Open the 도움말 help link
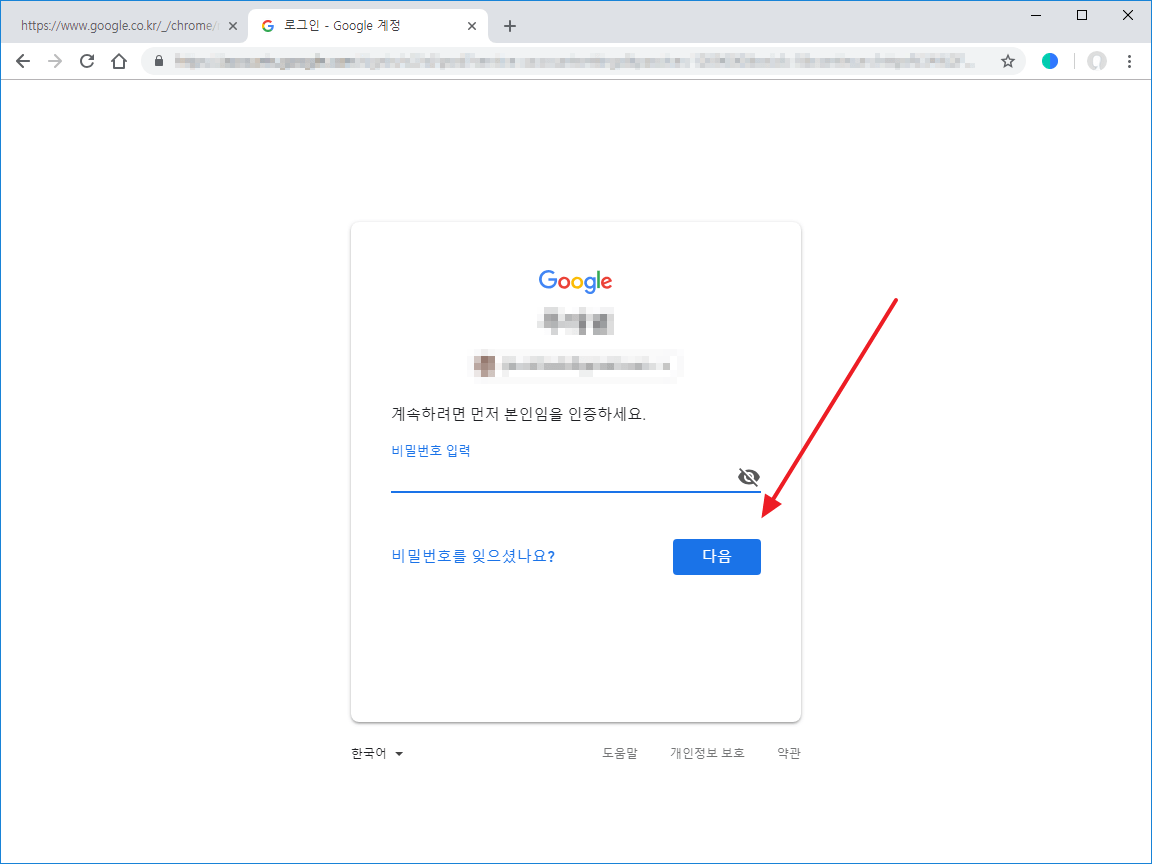The width and height of the screenshot is (1152, 864). [x=620, y=753]
